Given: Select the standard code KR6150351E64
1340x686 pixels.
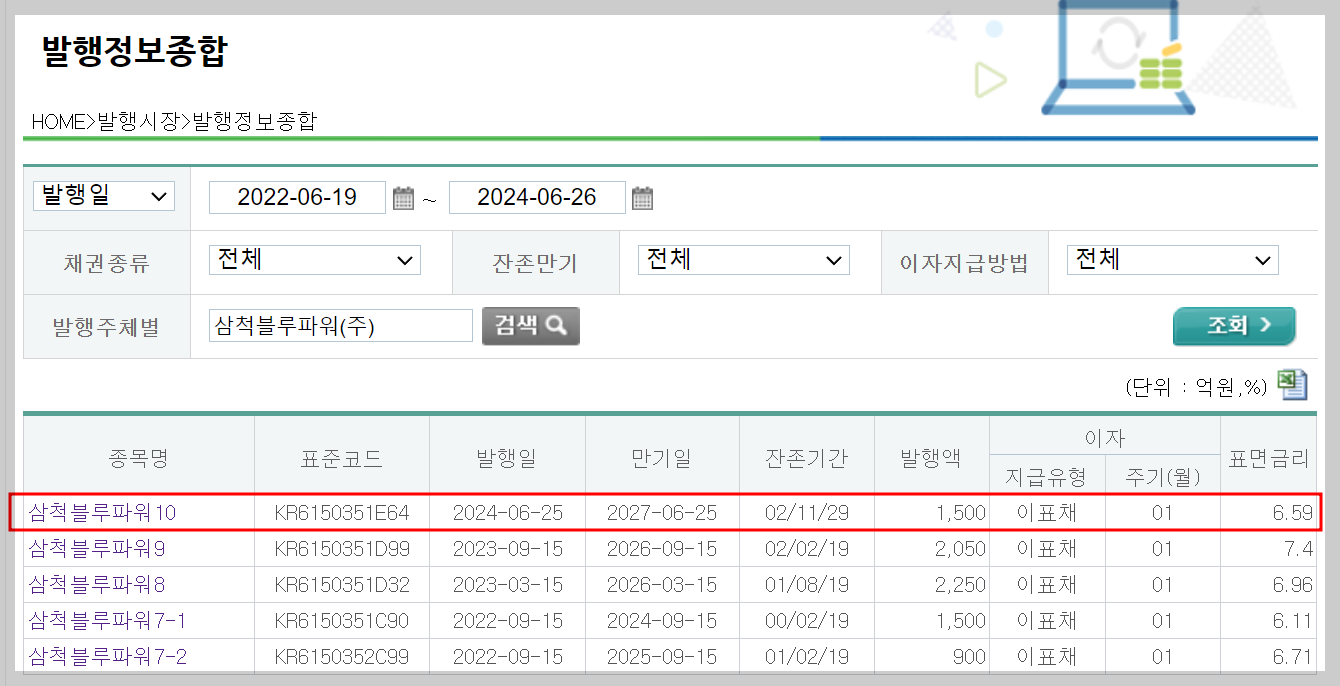Looking at the screenshot, I should coord(342,513).
